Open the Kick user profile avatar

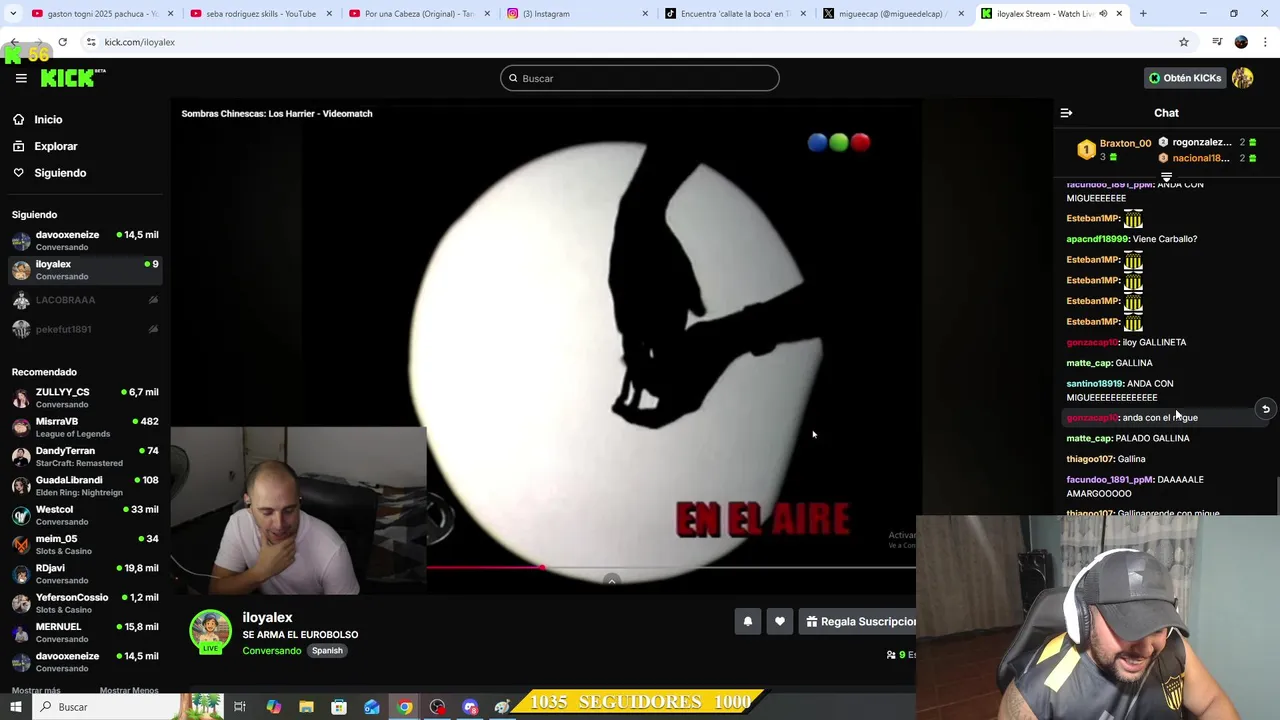[x=1243, y=78]
